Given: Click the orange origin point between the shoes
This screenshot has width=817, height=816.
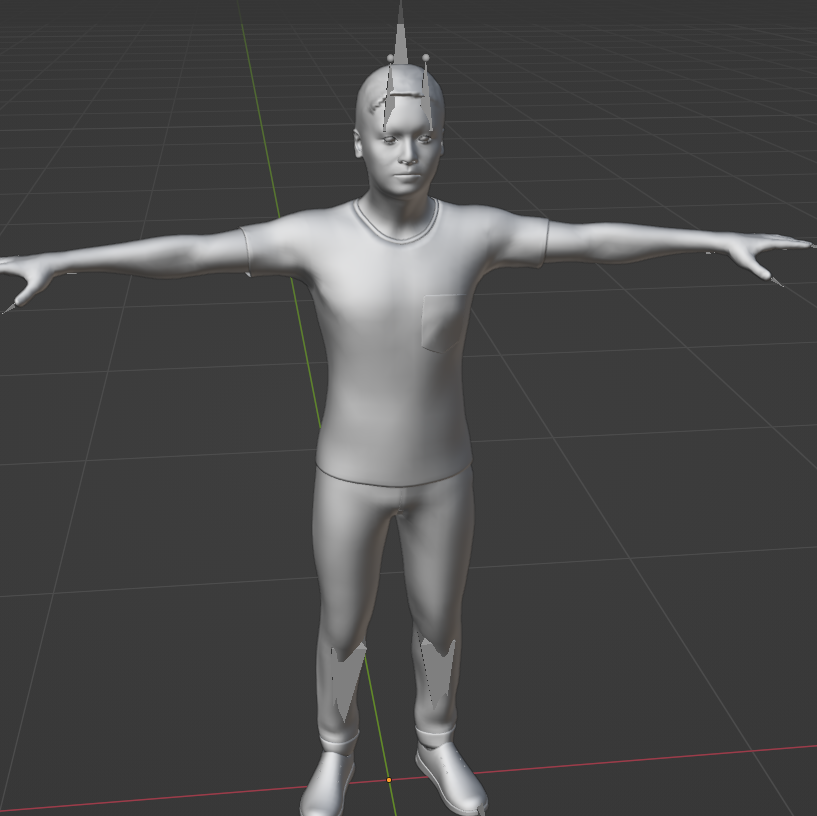Looking at the screenshot, I should tap(388, 780).
